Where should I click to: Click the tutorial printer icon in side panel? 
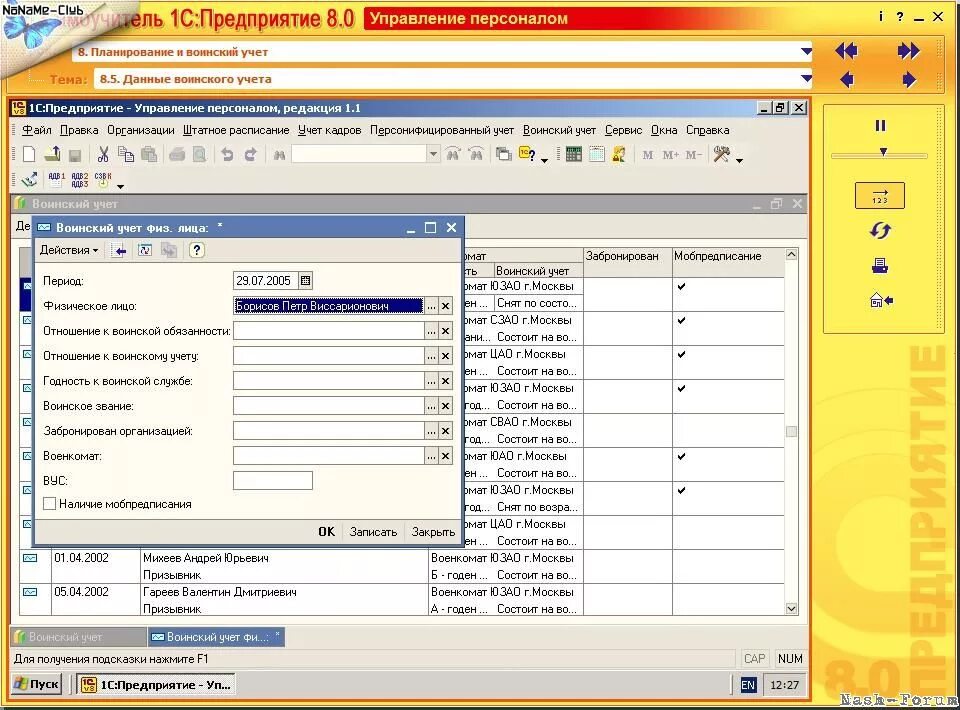tap(880, 266)
